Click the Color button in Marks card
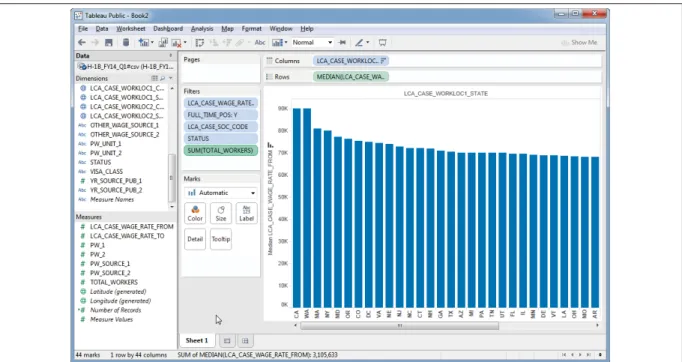This screenshot has width=682, height=362. point(195,213)
